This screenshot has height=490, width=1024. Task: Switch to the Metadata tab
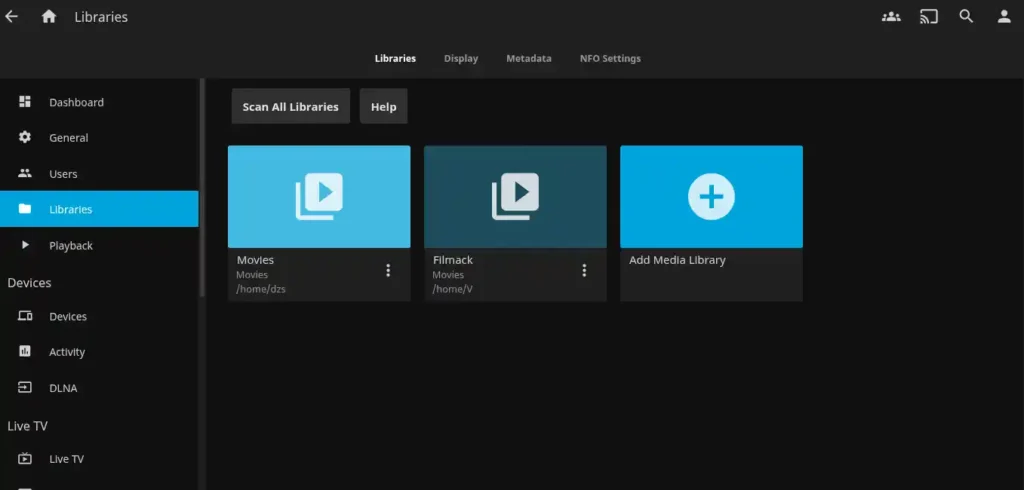pos(529,58)
